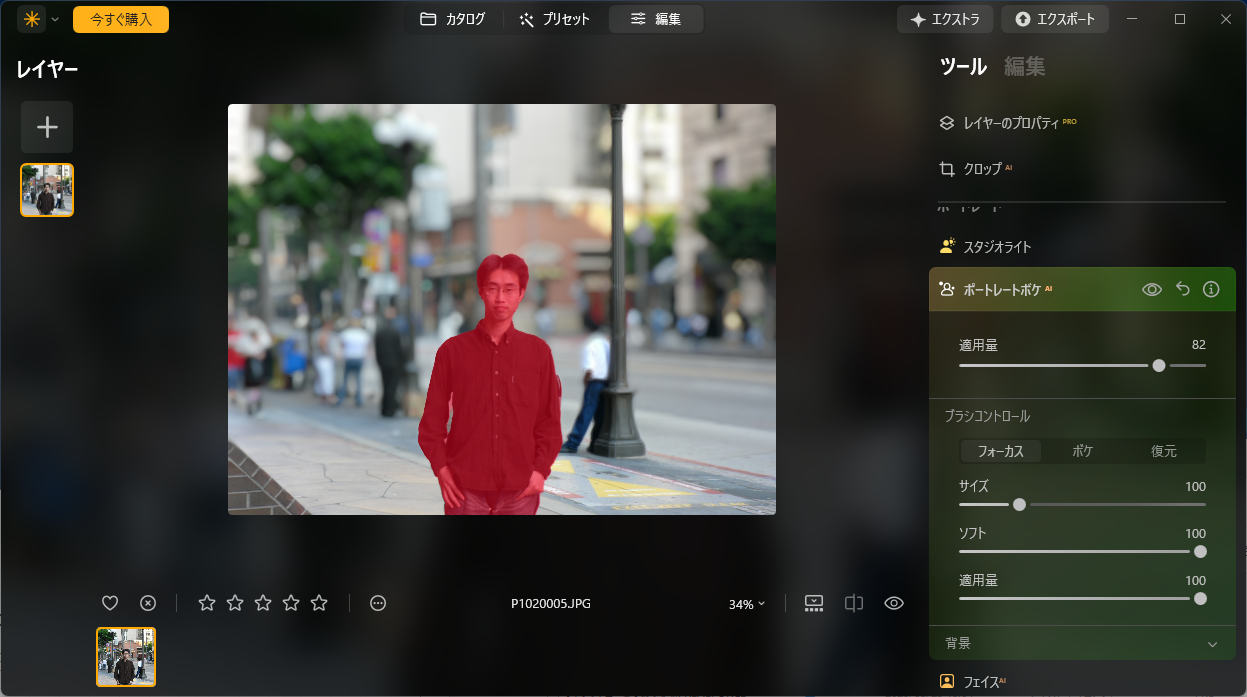Open the Portrait Bokeh info tooltip
The height and width of the screenshot is (697, 1247).
pos(1211,289)
